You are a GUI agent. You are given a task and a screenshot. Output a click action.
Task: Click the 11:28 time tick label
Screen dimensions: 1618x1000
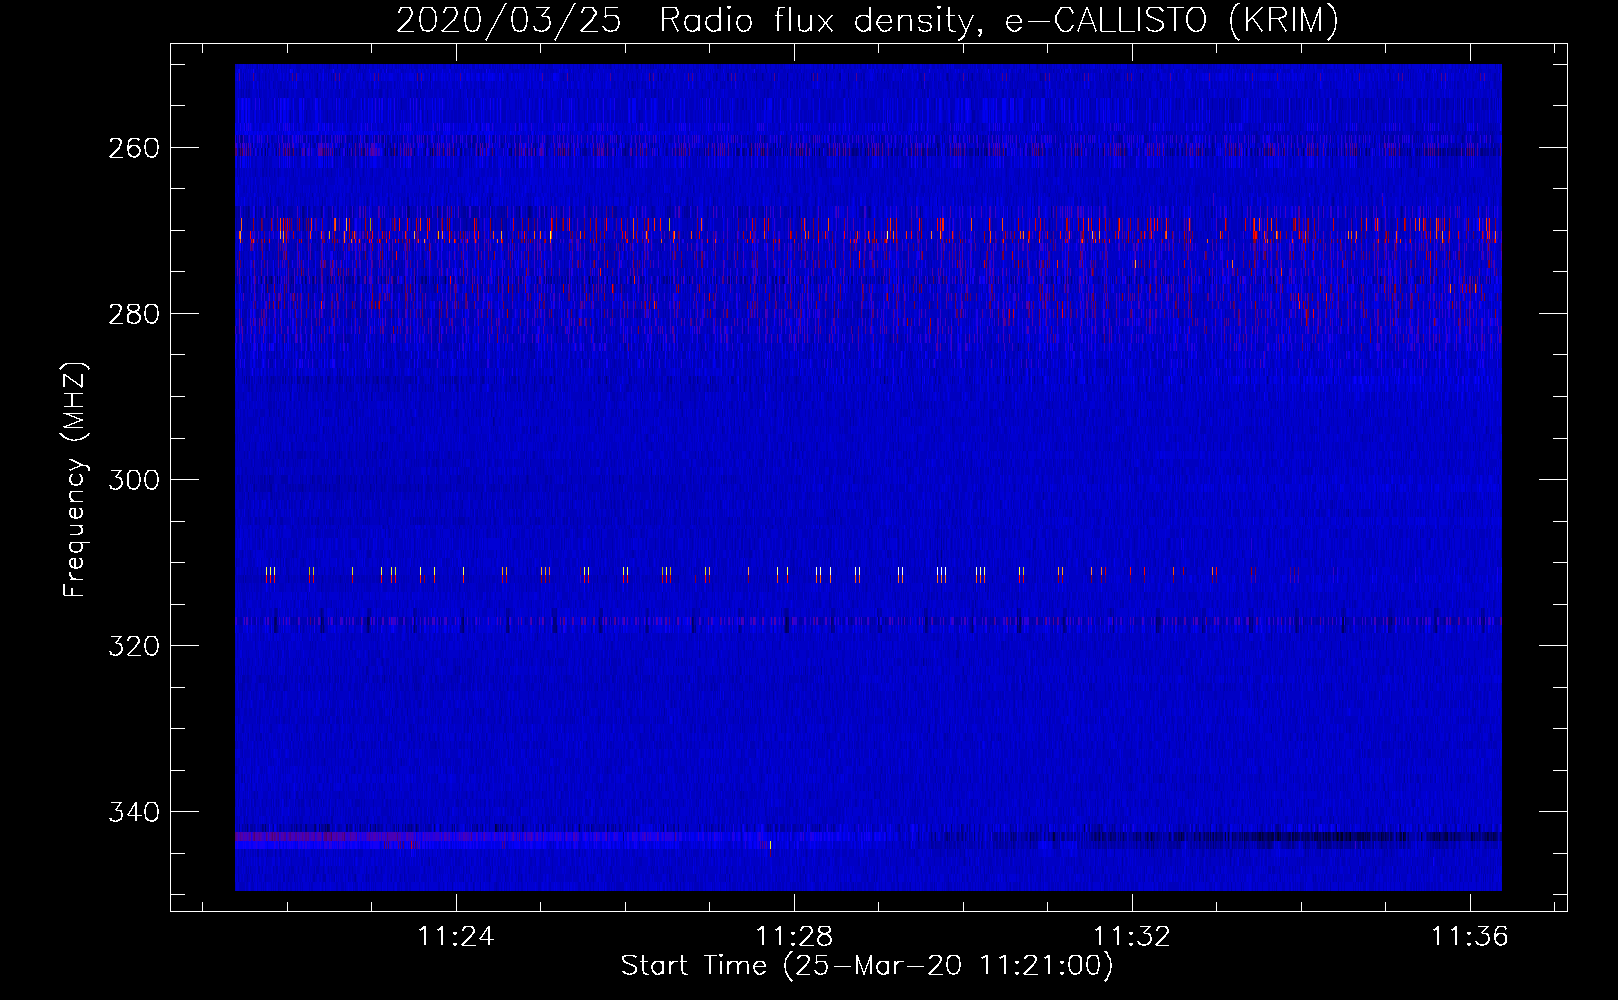794,937
